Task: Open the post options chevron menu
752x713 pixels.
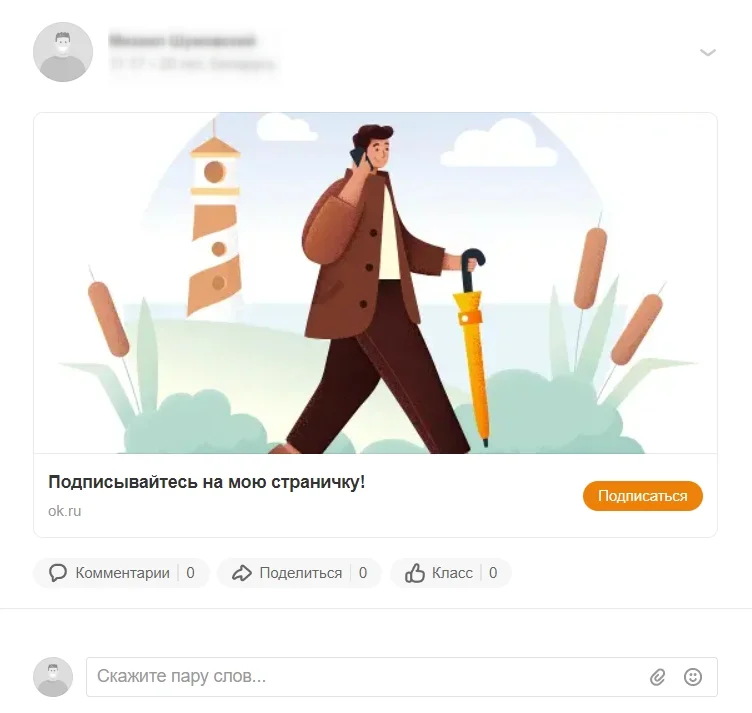Action: coord(707,52)
